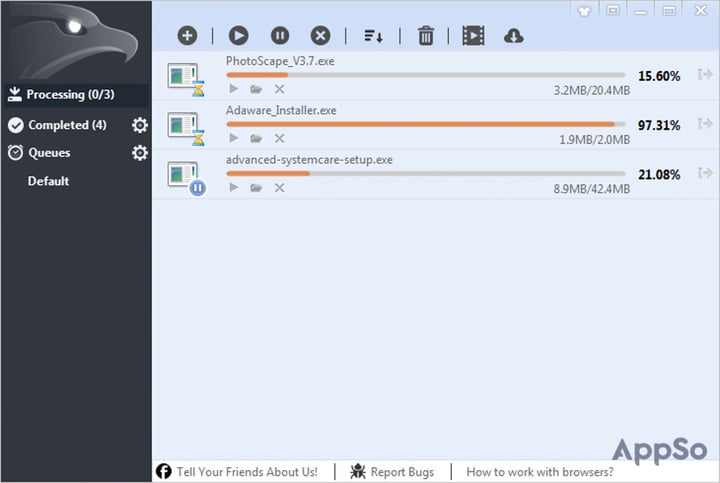Pause all downloads using toolbar pause icon

[280, 36]
